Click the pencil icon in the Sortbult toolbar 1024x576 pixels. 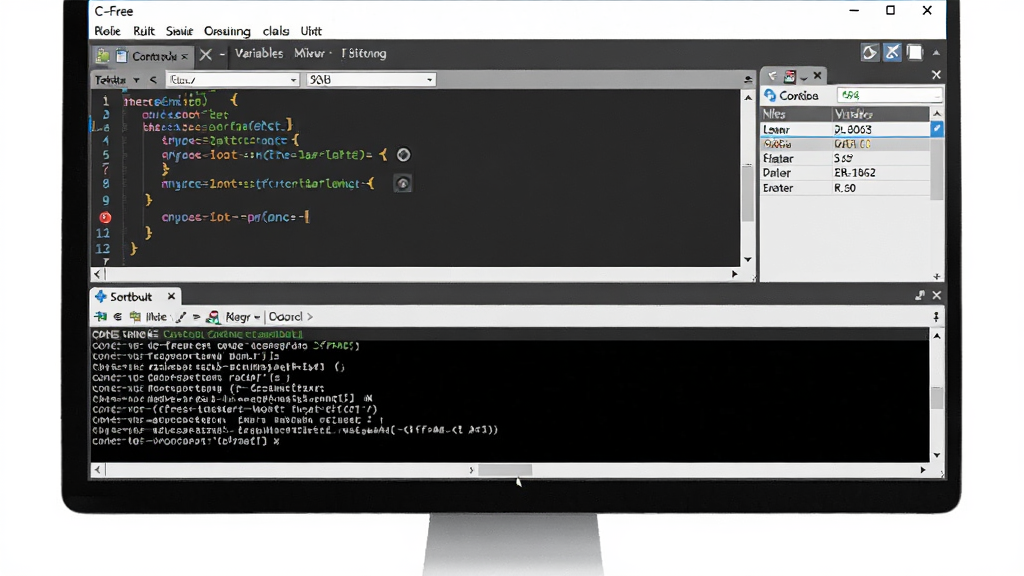181,317
